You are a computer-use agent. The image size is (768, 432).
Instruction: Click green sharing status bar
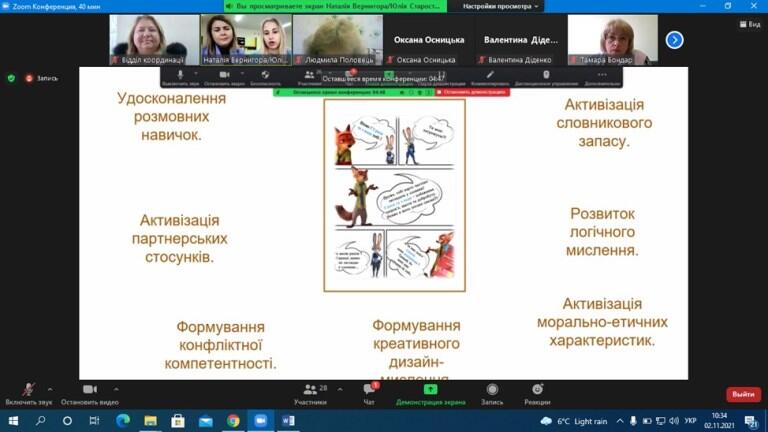[354, 92]
